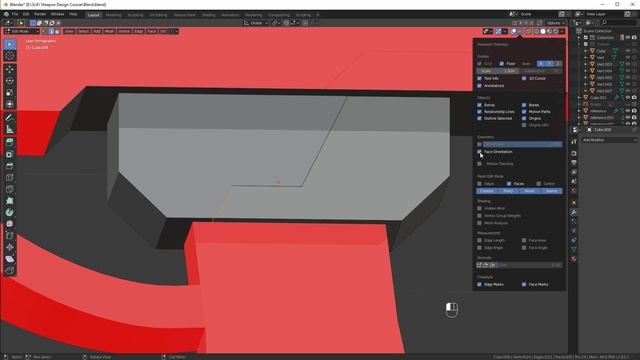Select the Scale tool

click(10, 93)
